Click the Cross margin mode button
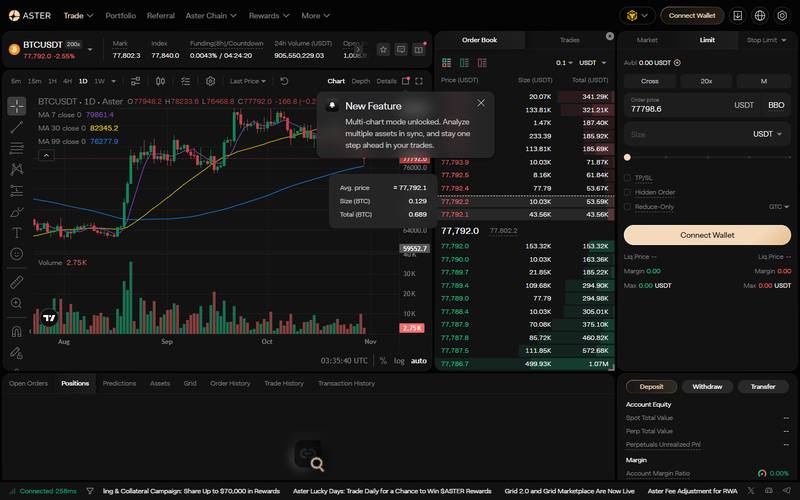800x500 pixels. 649,81
